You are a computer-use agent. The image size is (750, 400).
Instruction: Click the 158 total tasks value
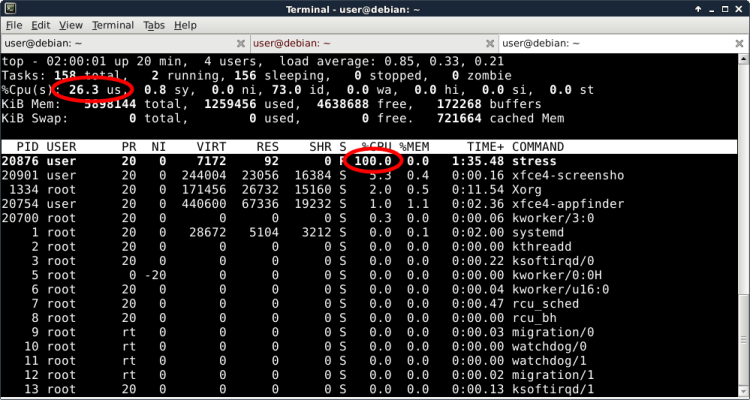[87, 76]
